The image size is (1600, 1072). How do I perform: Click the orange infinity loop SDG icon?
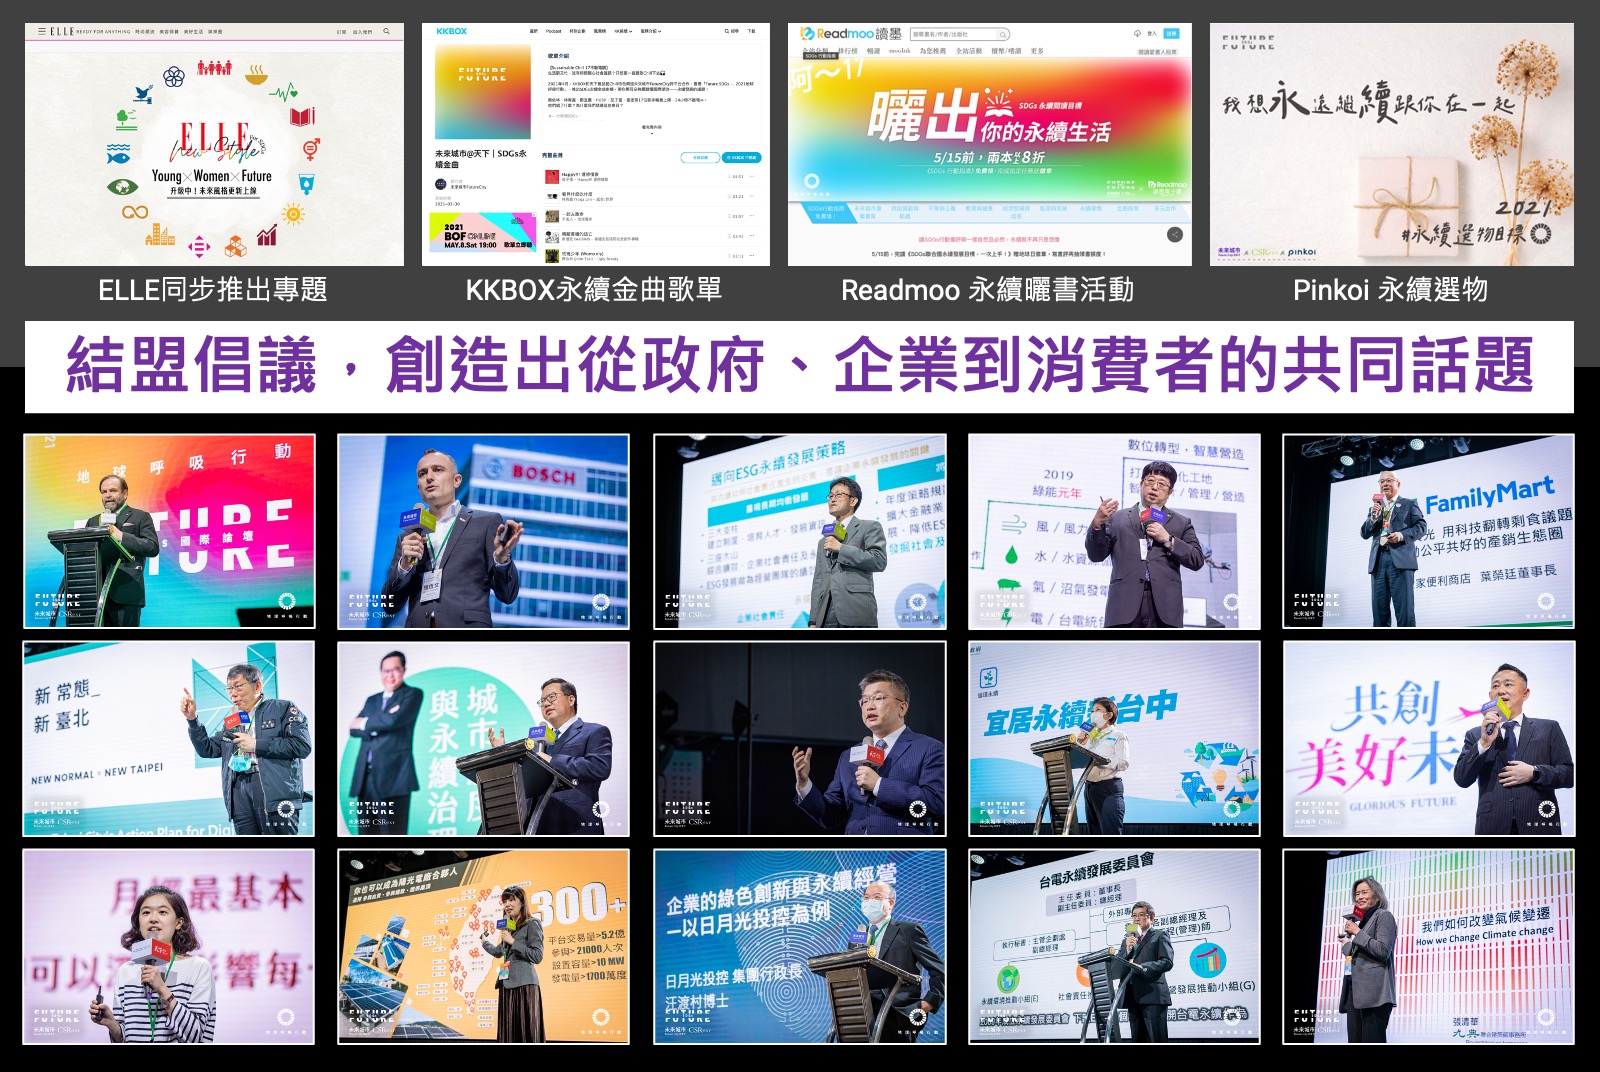[x=135, y=212]
